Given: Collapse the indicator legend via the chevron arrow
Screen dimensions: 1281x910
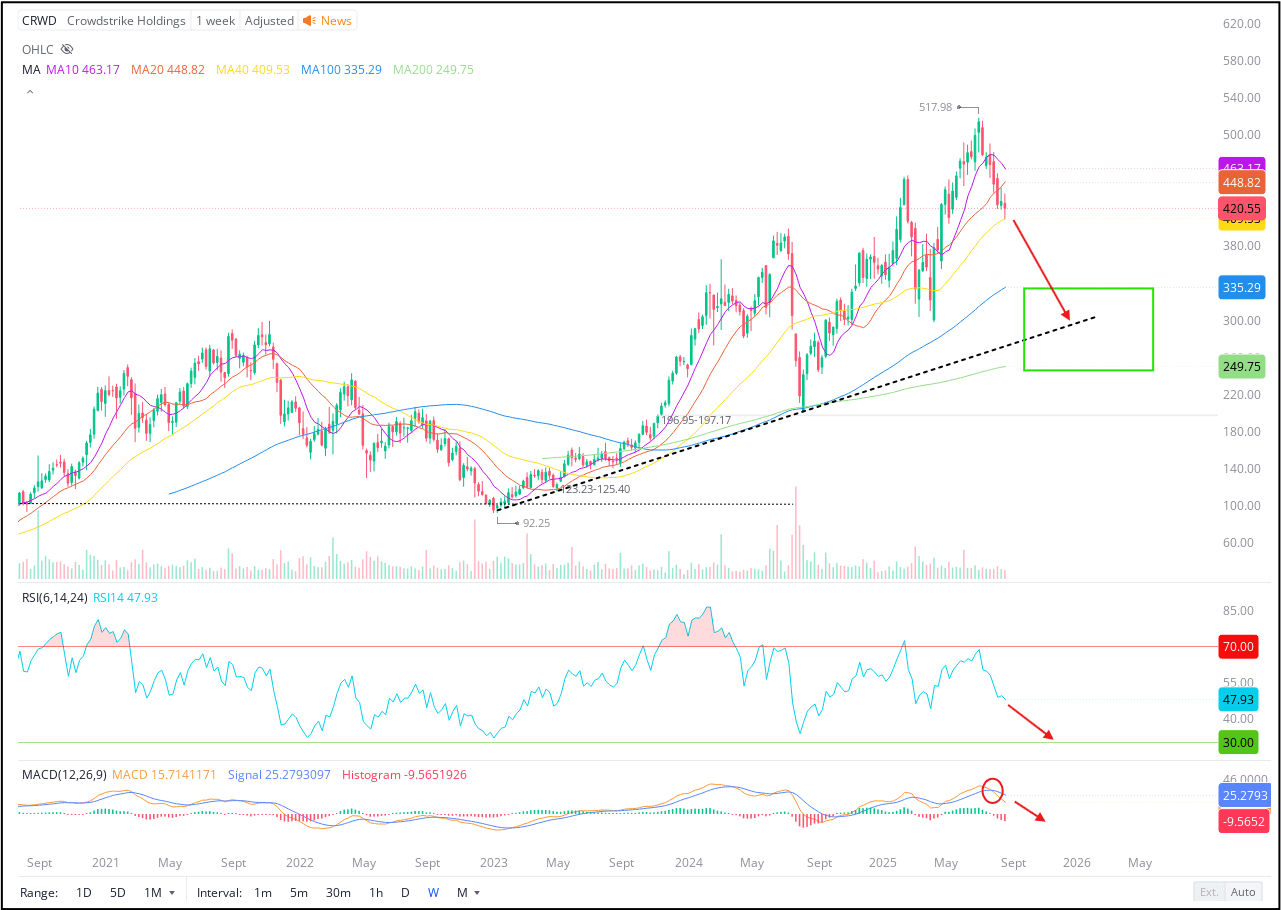Looking at the screenshot, I should 29,91.
